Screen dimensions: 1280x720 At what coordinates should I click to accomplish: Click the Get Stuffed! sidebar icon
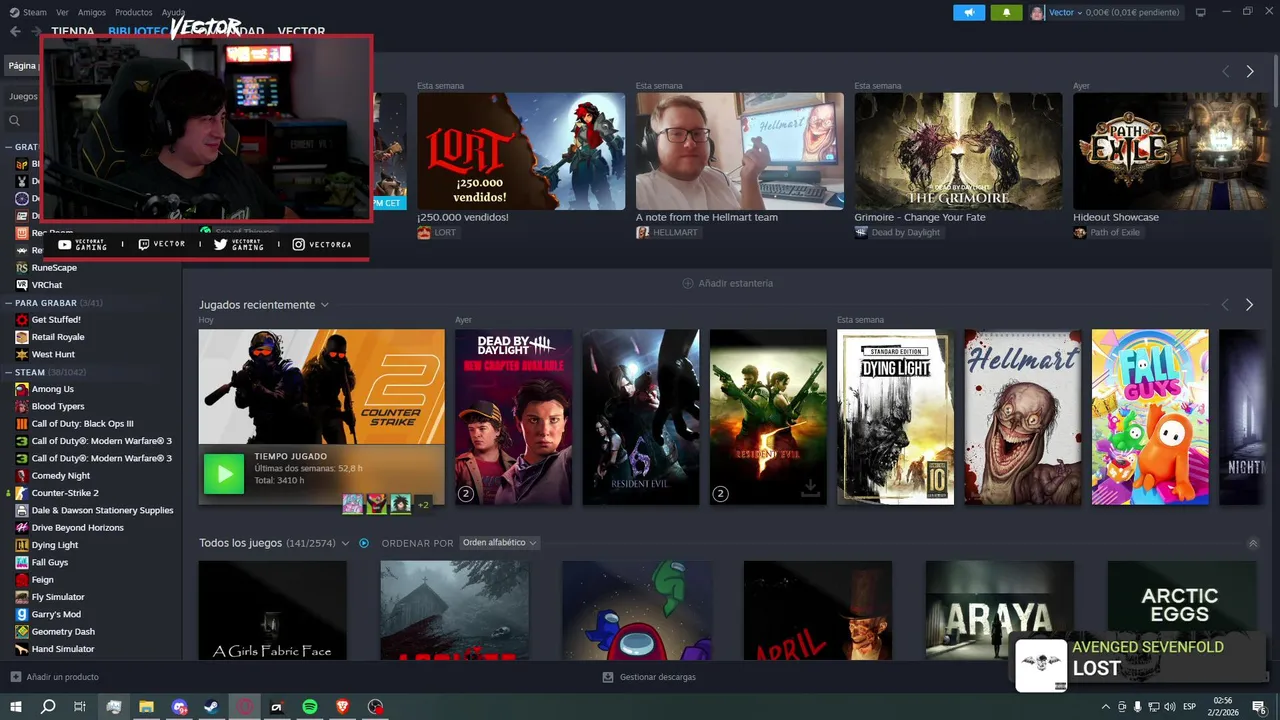click(22, 319)
